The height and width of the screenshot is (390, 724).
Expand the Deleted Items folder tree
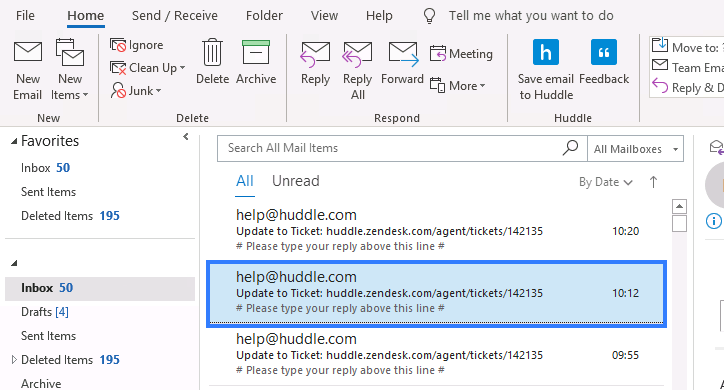14,360
